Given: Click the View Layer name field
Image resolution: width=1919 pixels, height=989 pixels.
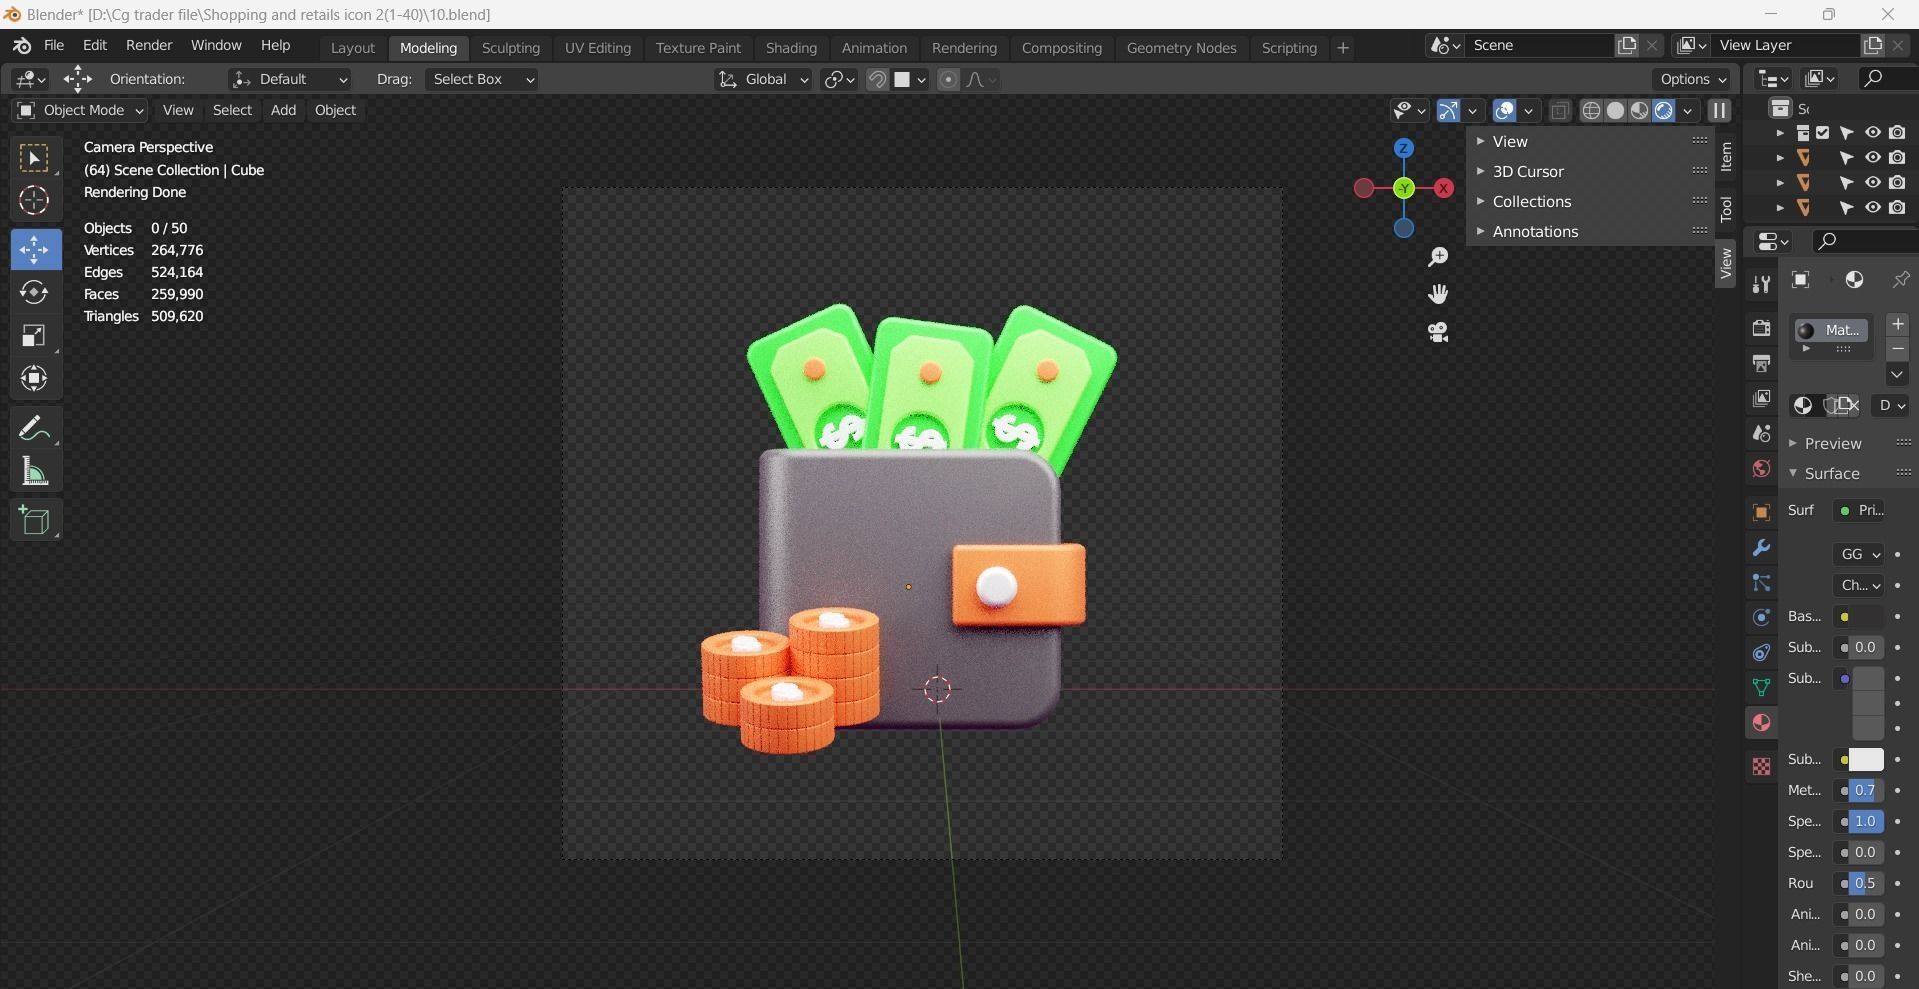Looking at the screenshot, I should [x=1788, y=45].
